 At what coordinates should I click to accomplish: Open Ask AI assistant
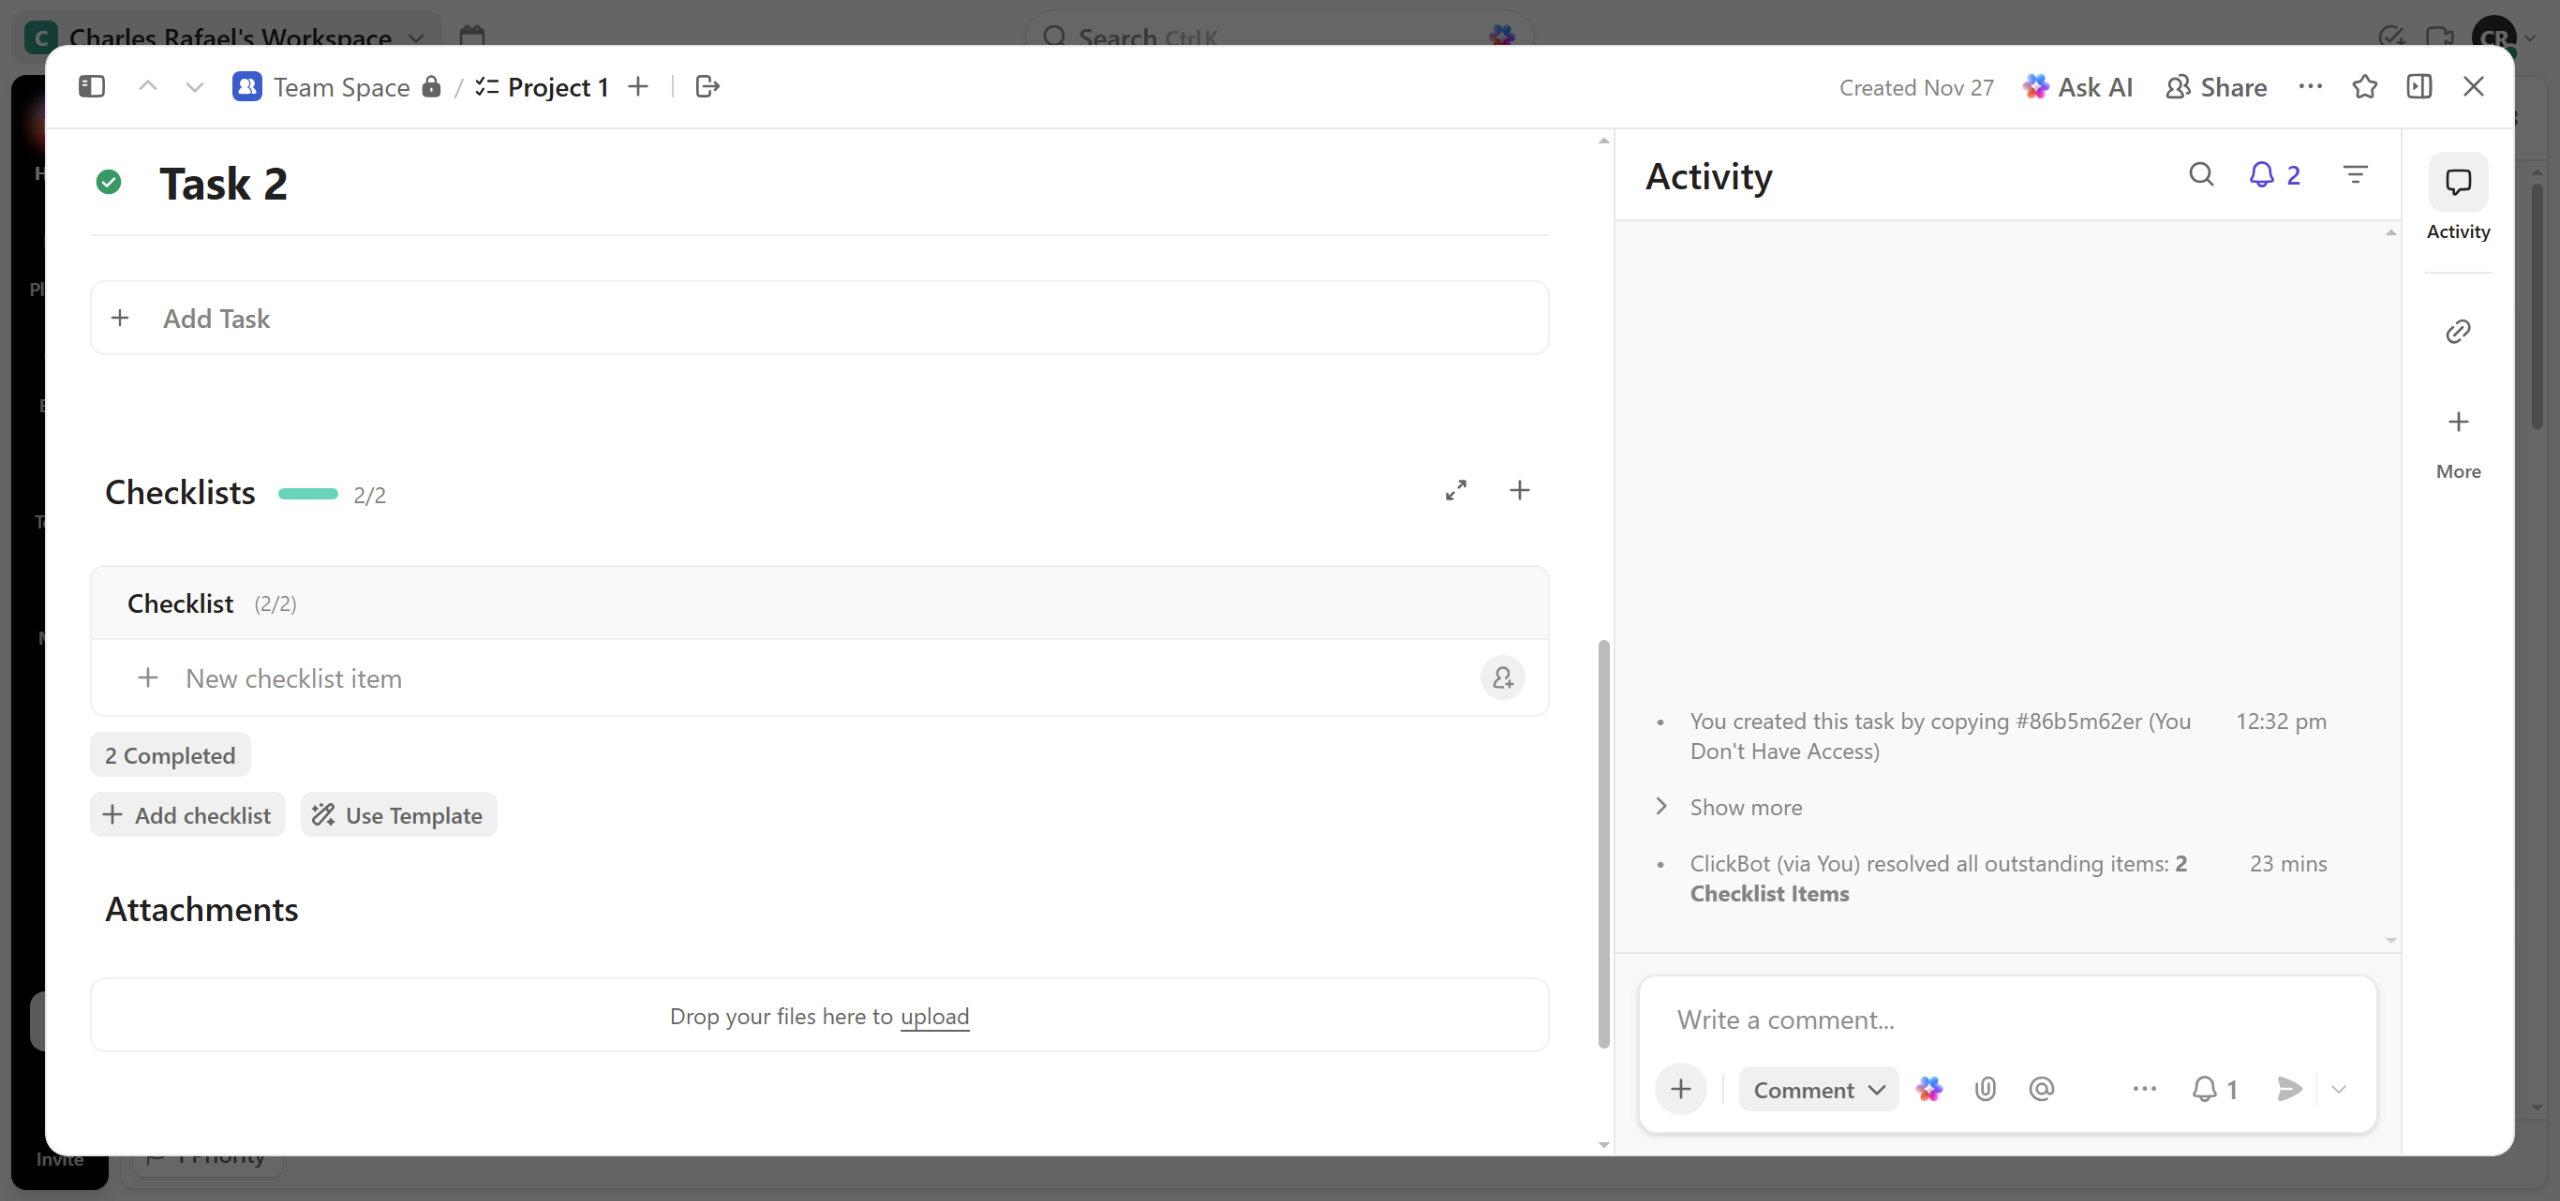(x=2078, y=87)
